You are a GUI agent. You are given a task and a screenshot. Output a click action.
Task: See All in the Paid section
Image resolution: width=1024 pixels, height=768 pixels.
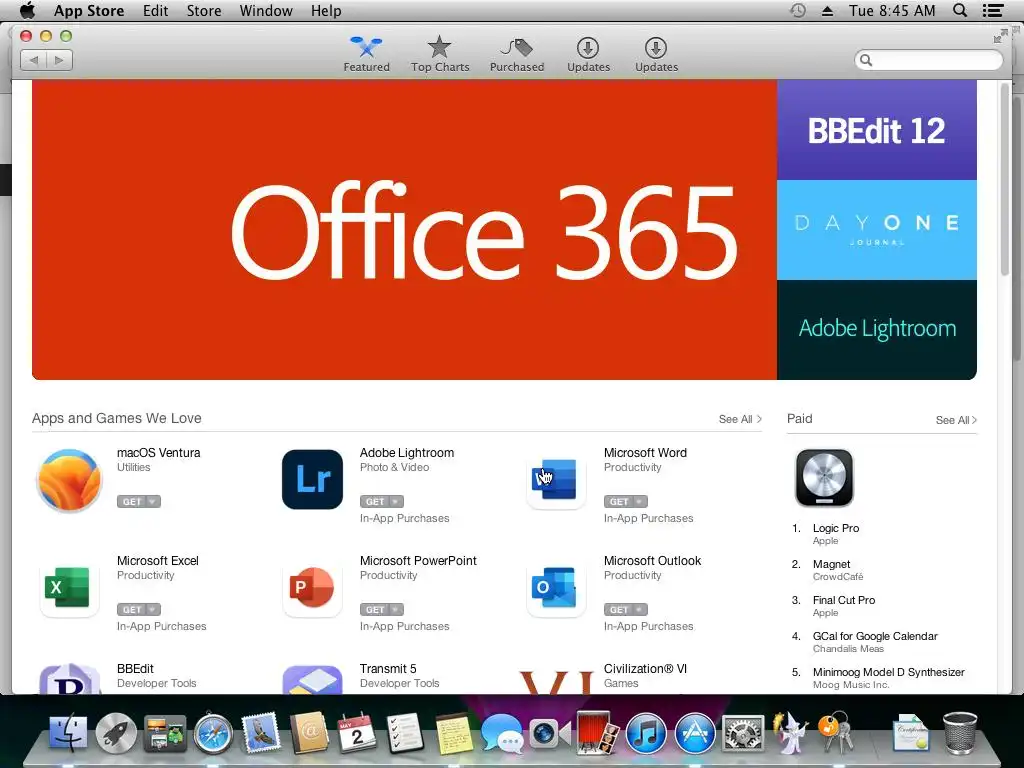pyautogui.click(x=956, y=420)
